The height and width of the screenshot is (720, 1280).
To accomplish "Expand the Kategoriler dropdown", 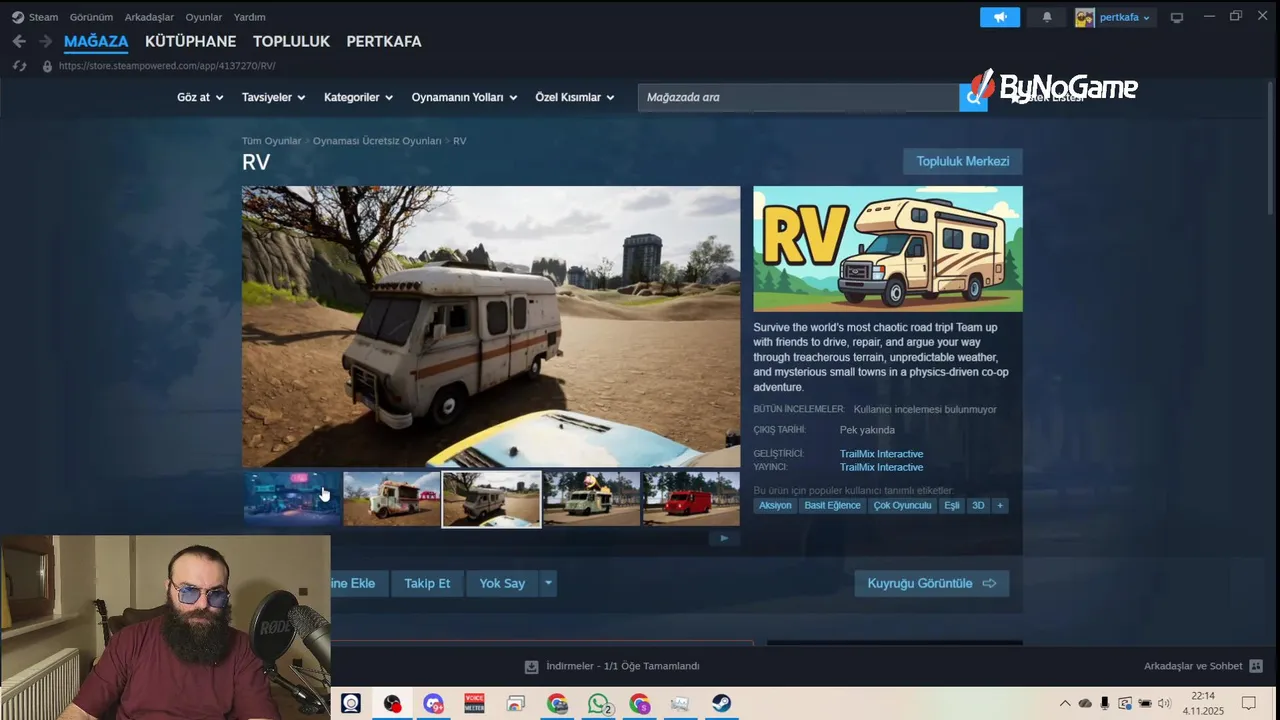I will pyautogui.click(x=358, y=97).
